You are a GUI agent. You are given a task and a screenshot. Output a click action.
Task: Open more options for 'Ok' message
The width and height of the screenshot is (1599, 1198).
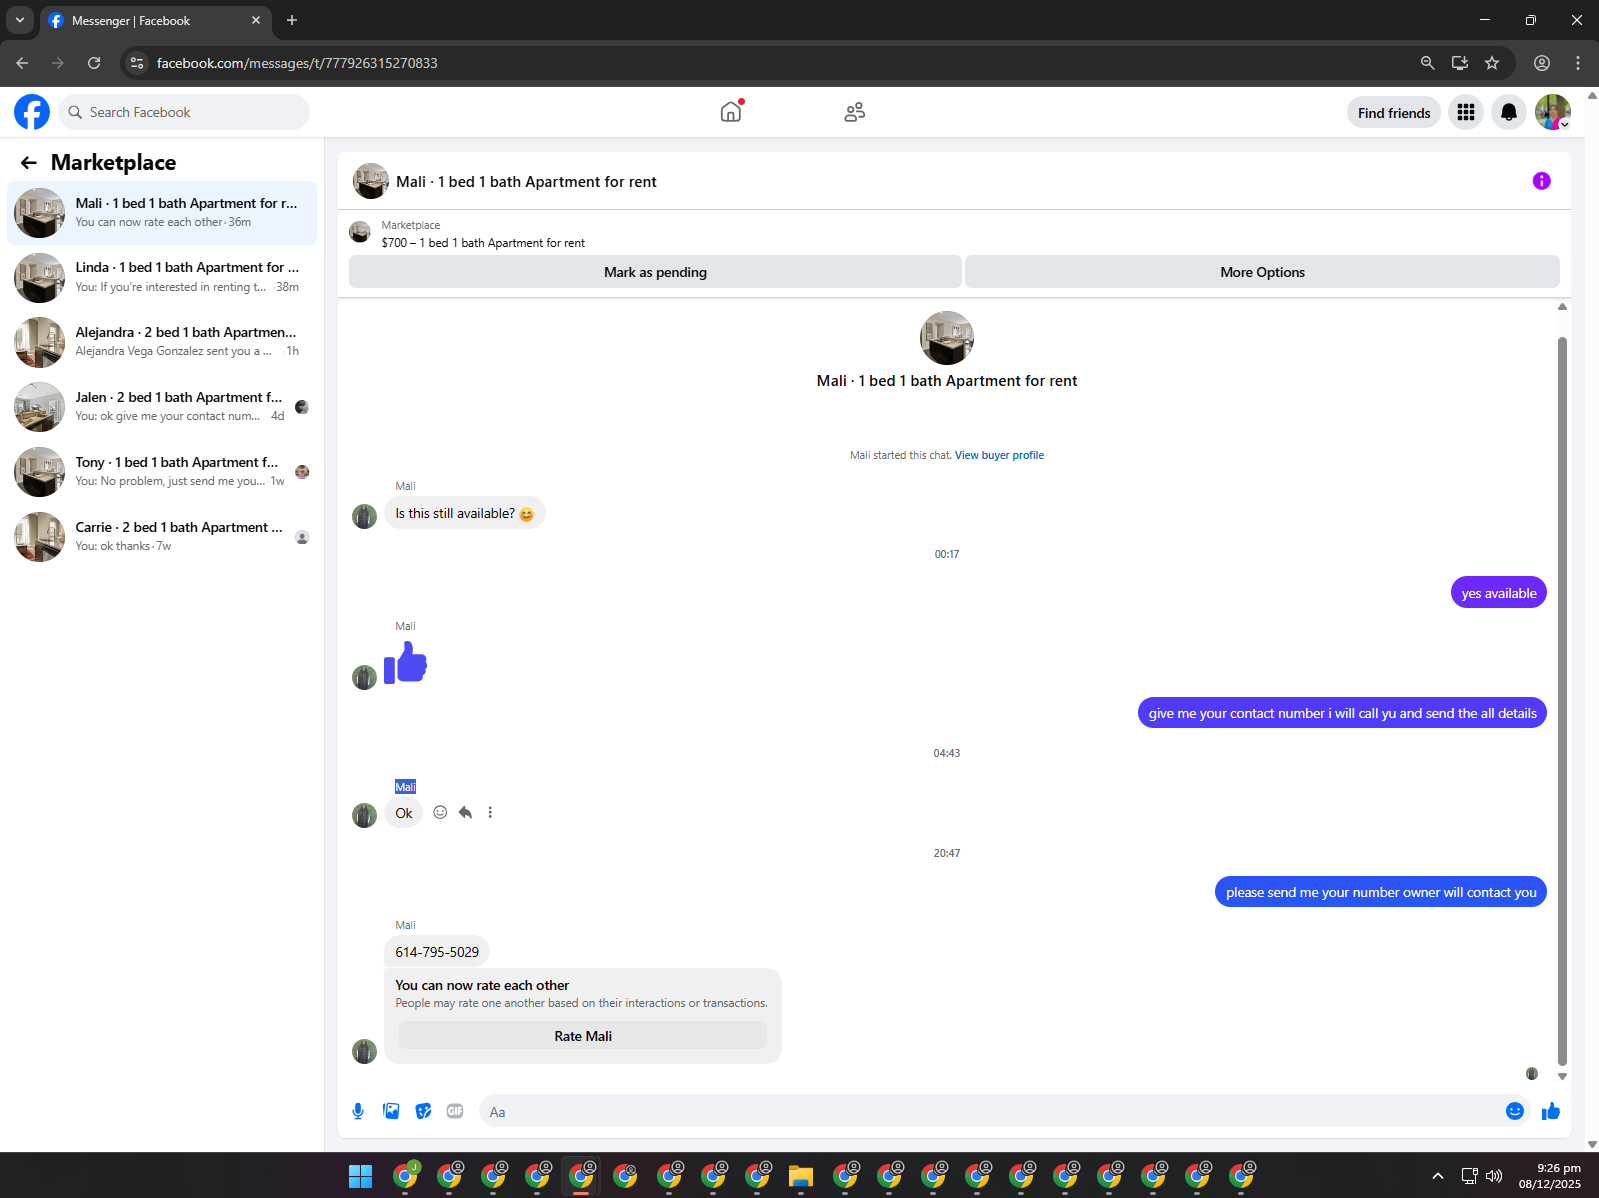pos(490,812)
